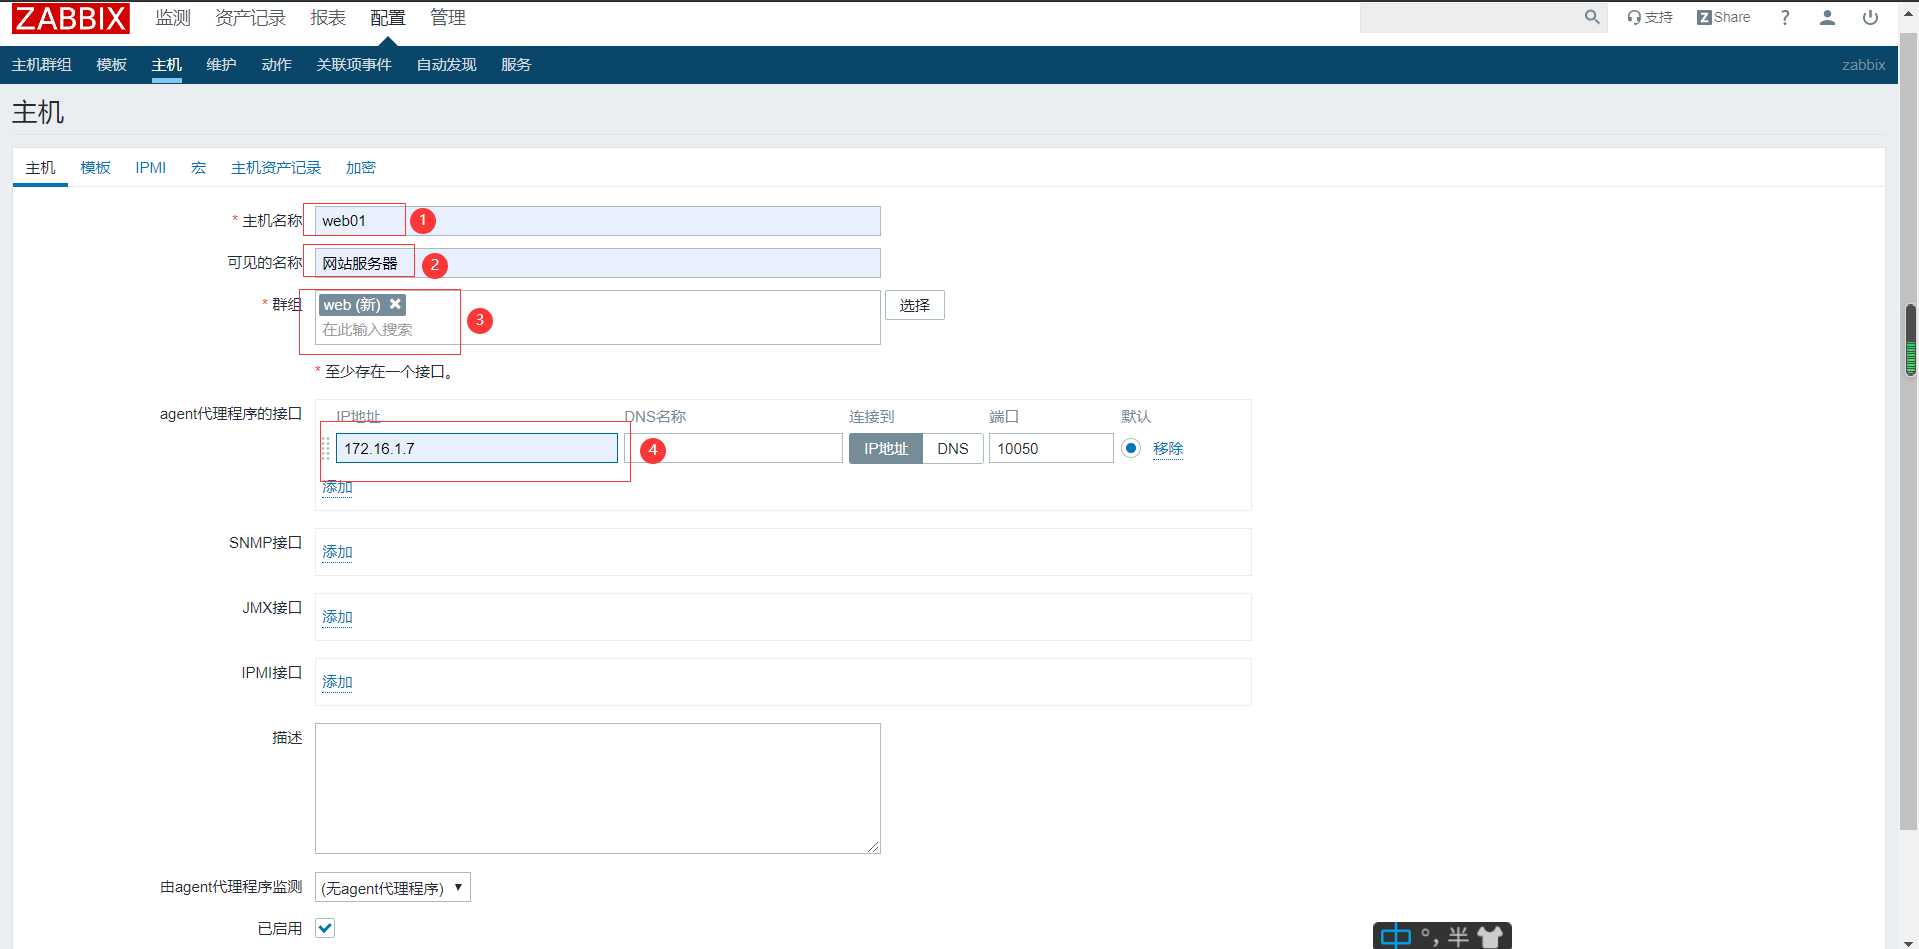Click the IME 中 language indicator
The width and height of the screenshot is (1919, 949).
pos(1395,936)
